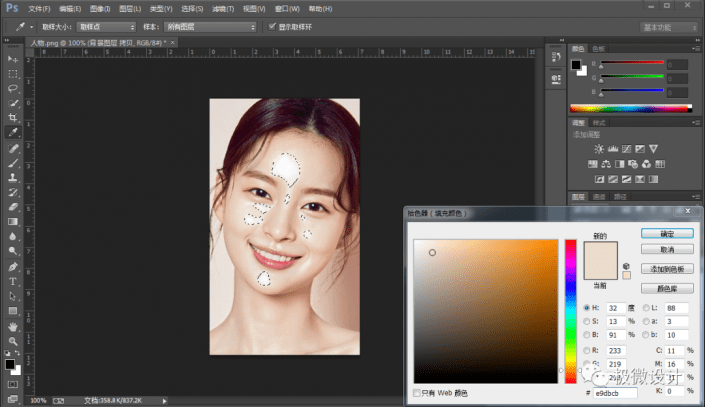This screenshot has height=407, width=705.
Task: Select the Eyedropper tool in toolbox
Action: tap(13, 132)
